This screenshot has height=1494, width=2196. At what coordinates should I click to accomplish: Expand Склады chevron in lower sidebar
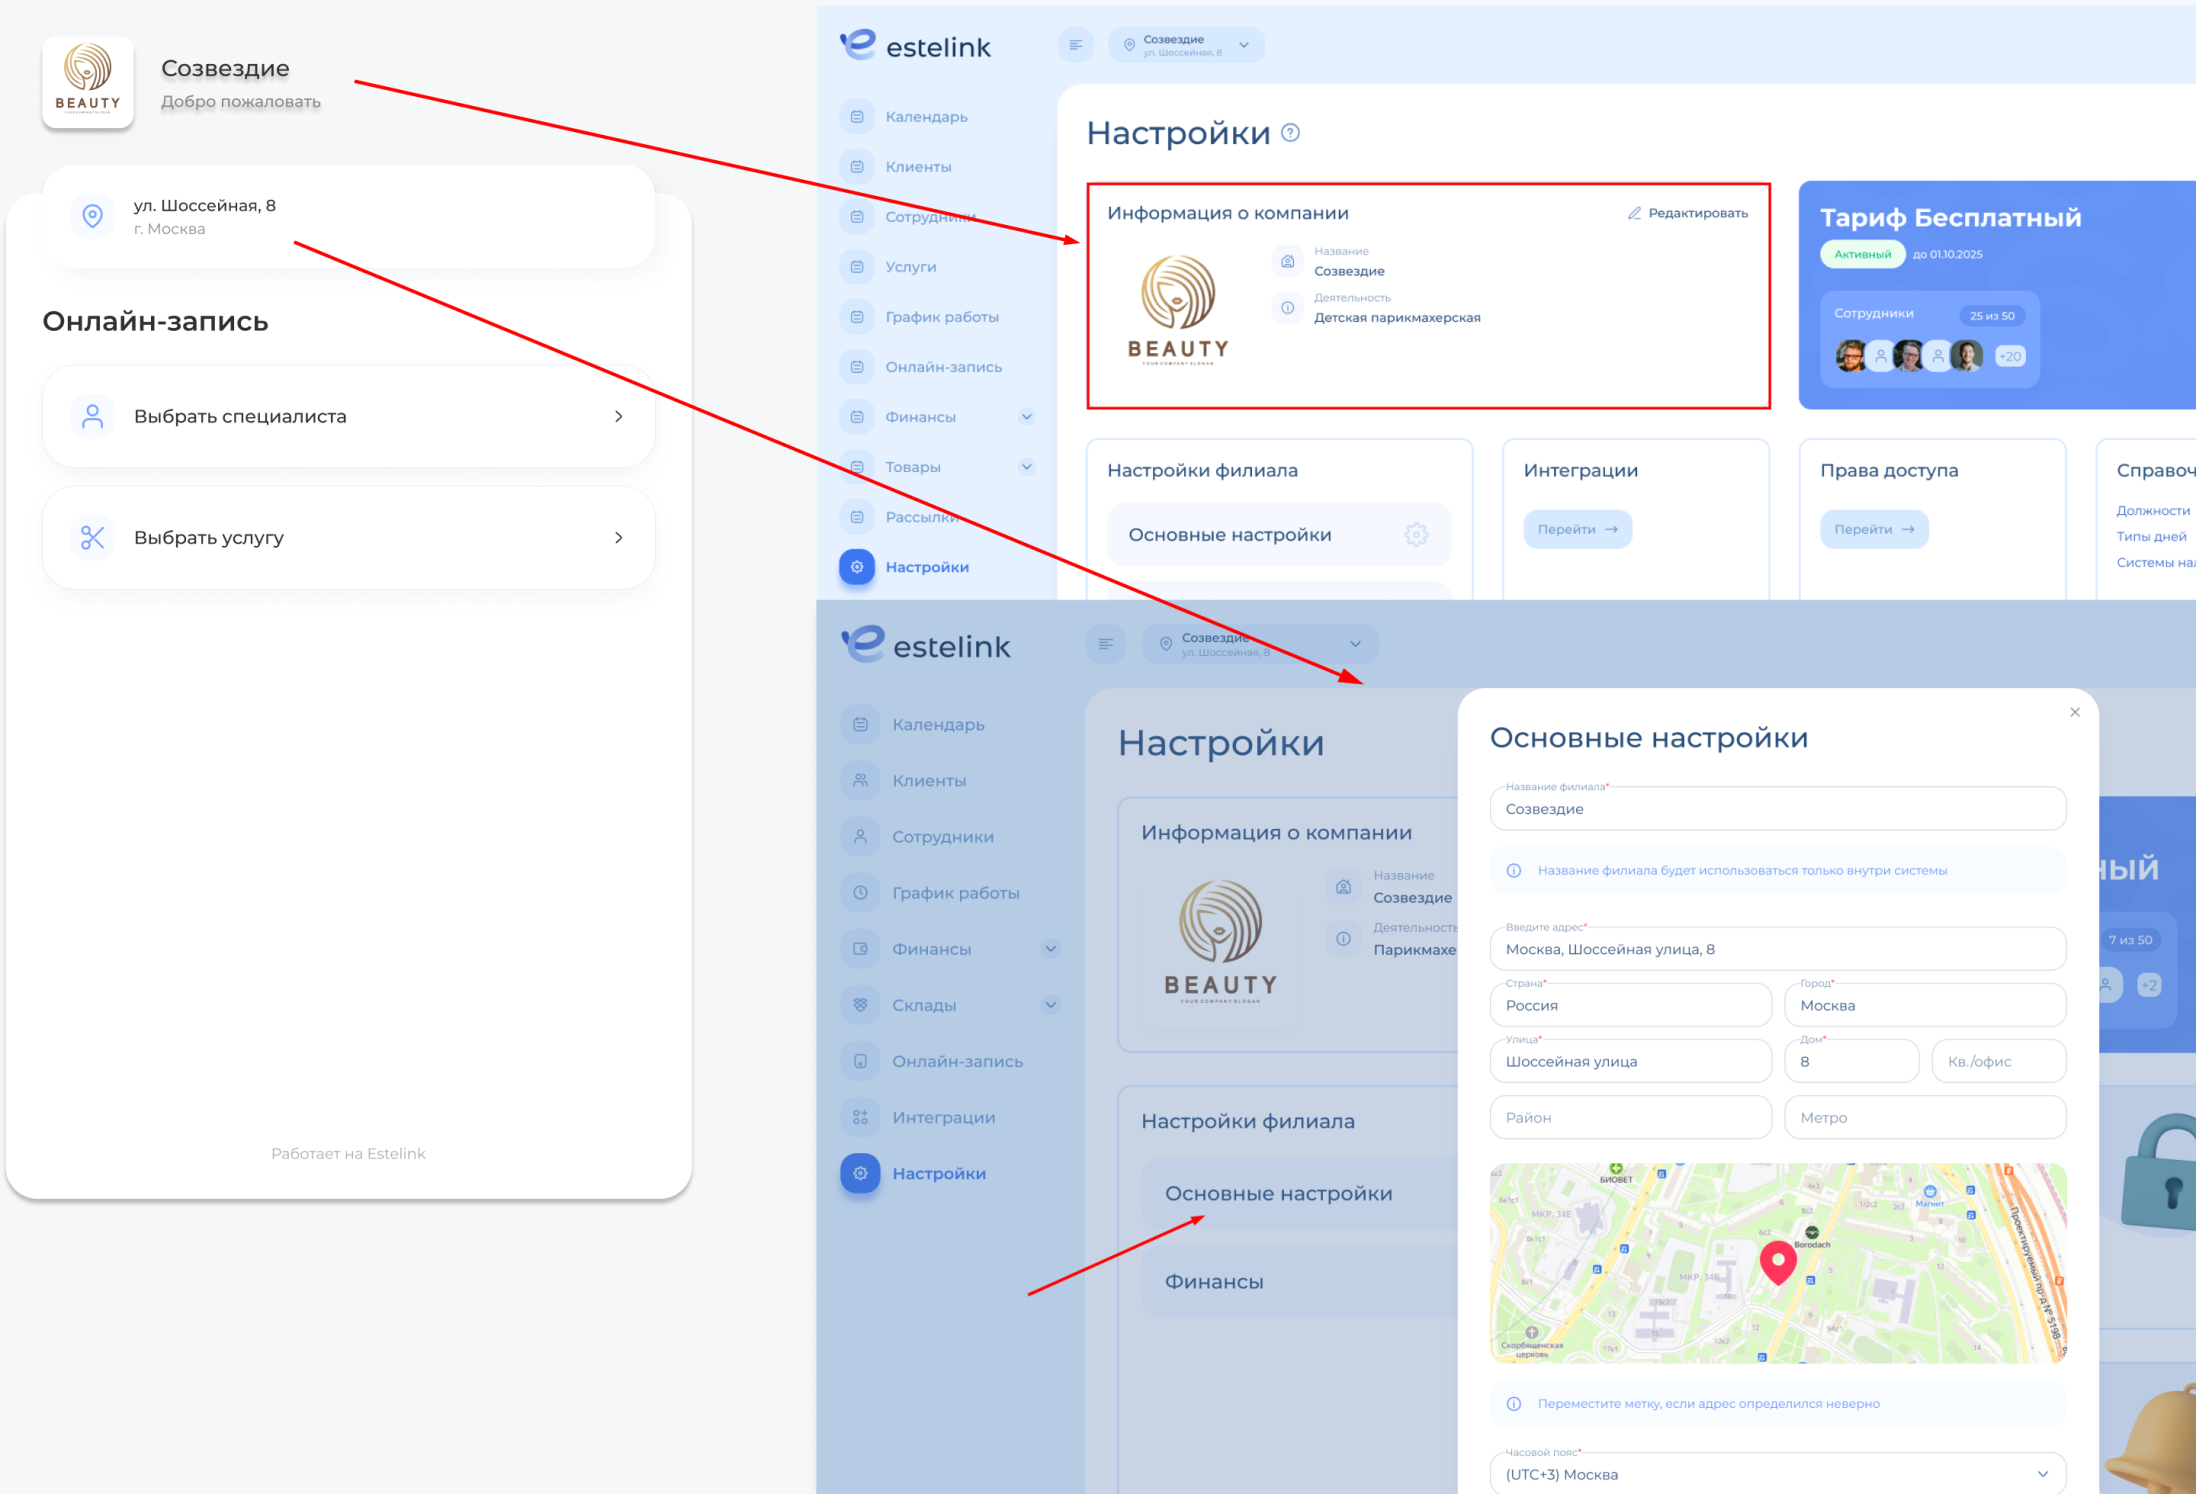(x=1051, y=1004)
